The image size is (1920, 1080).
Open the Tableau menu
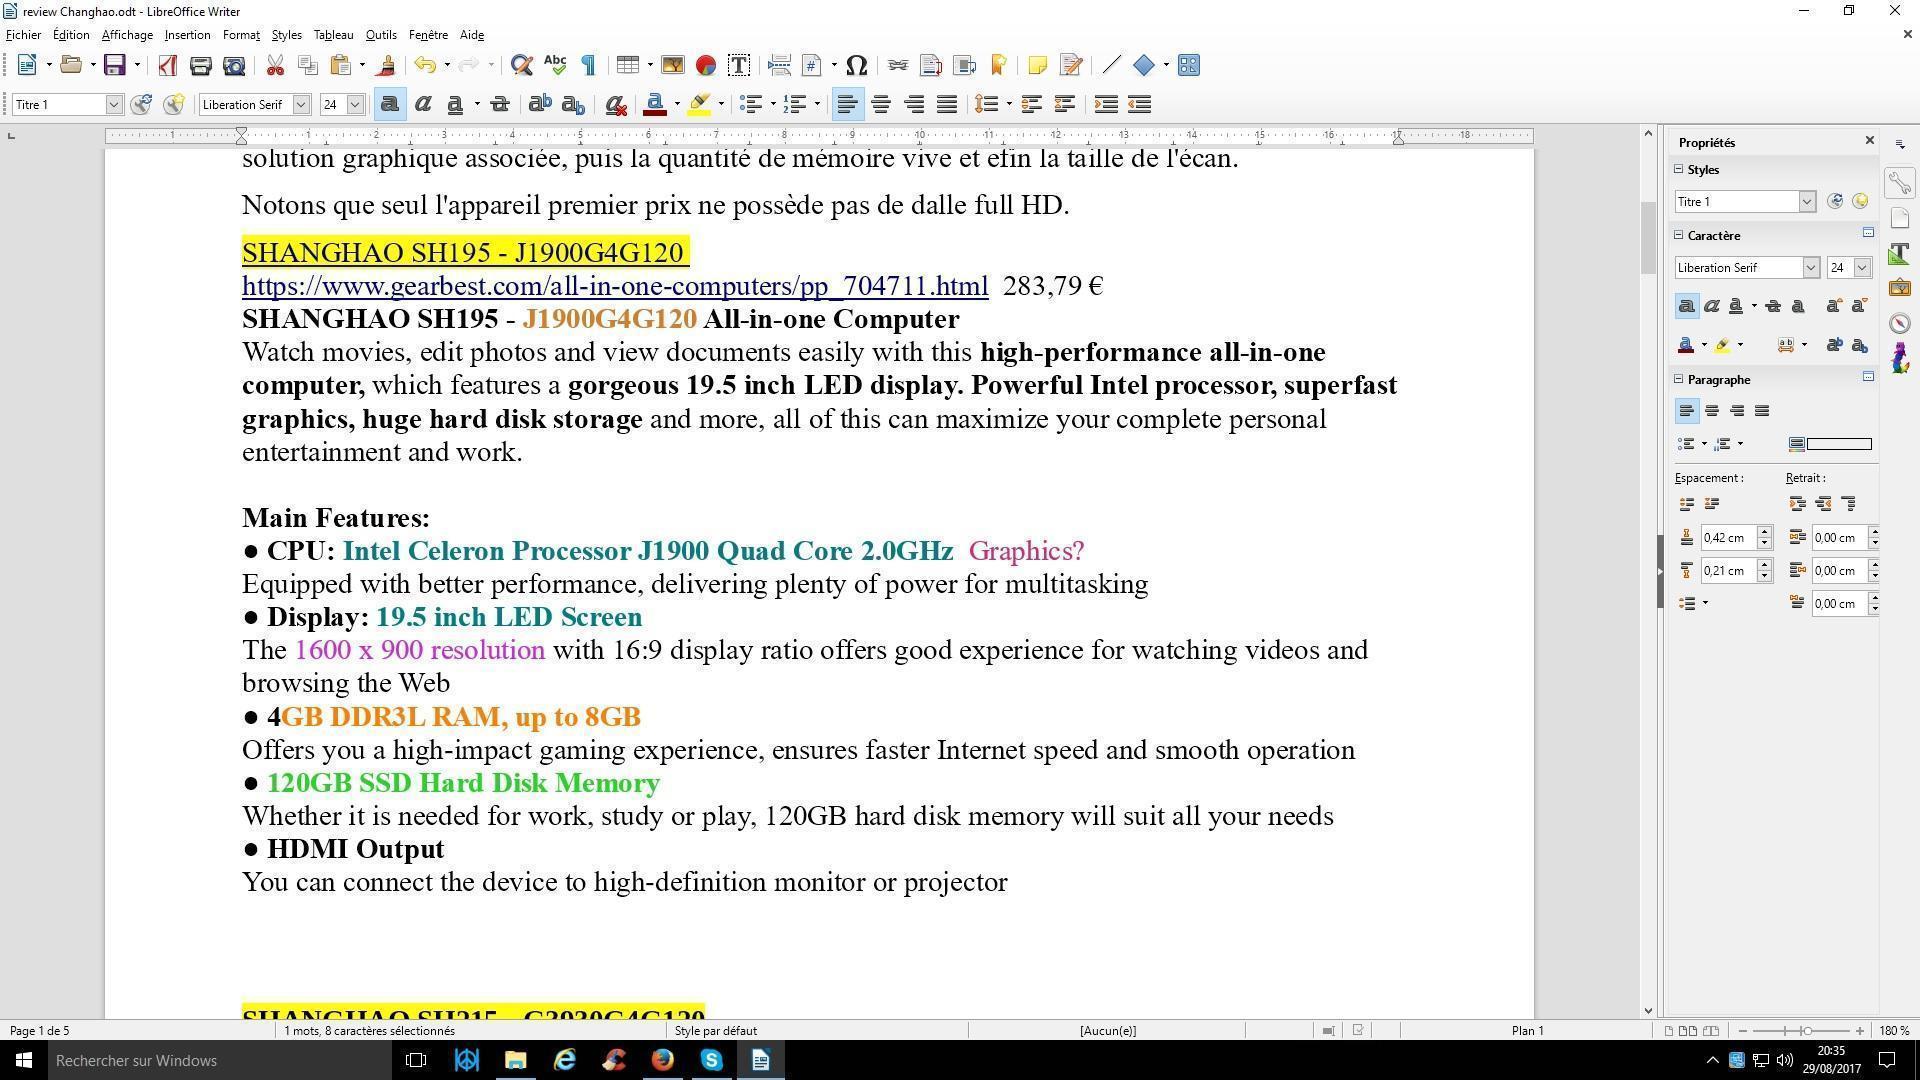point(333,35)
